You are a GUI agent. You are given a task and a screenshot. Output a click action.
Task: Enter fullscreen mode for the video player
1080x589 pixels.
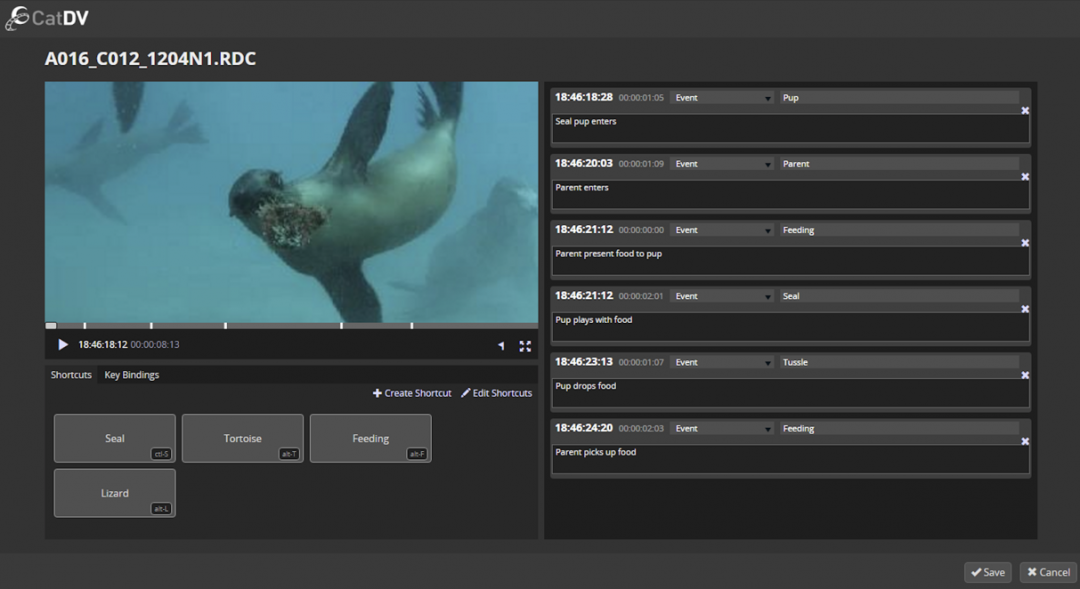525,345
